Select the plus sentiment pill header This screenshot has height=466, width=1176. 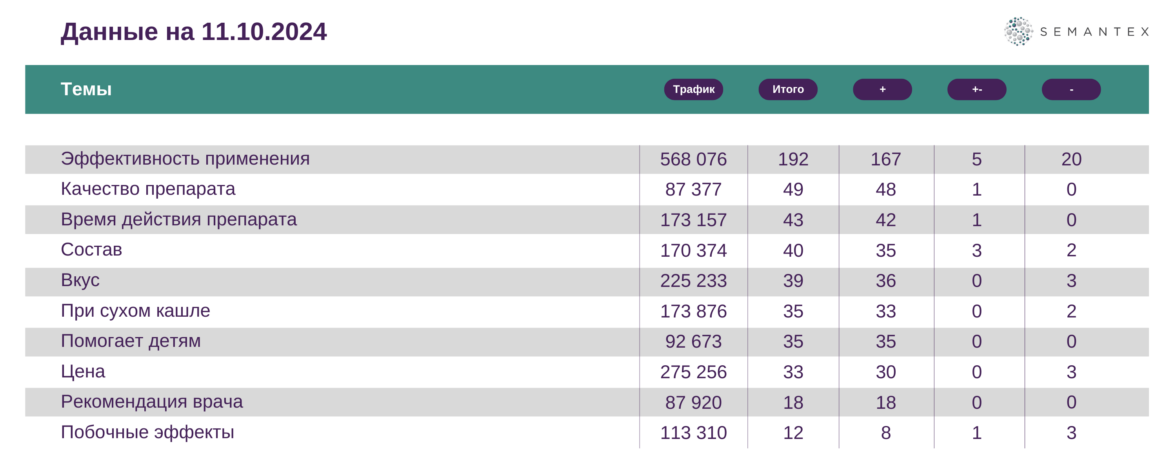[x=882, y=89]
